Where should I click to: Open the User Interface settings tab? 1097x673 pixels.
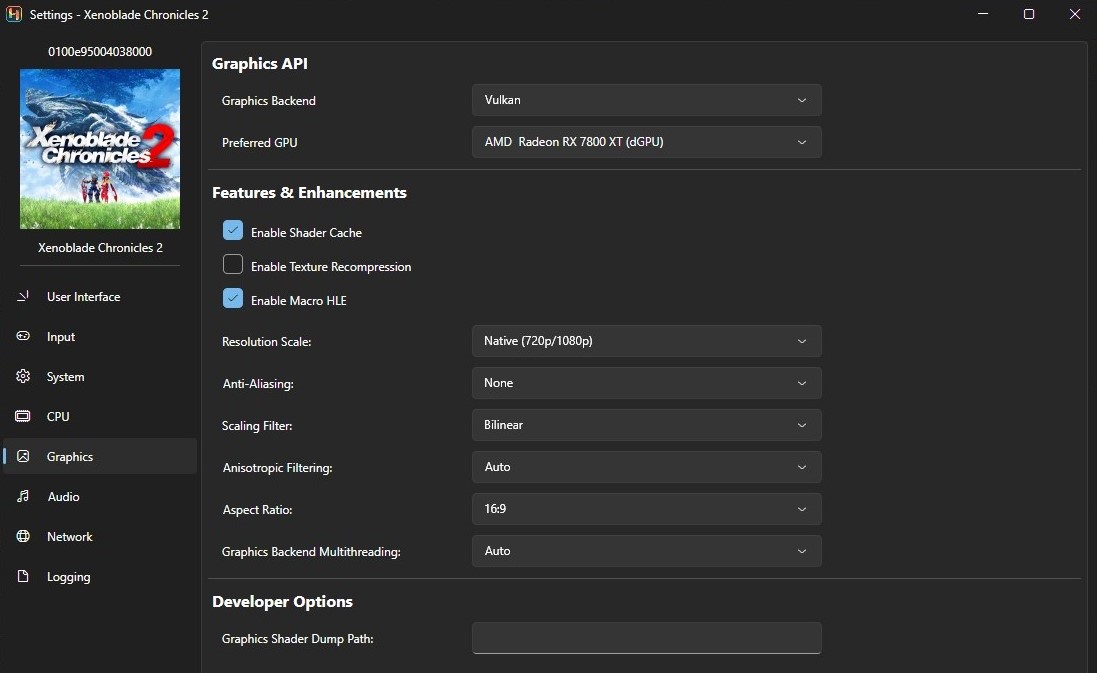coord(100,297)
